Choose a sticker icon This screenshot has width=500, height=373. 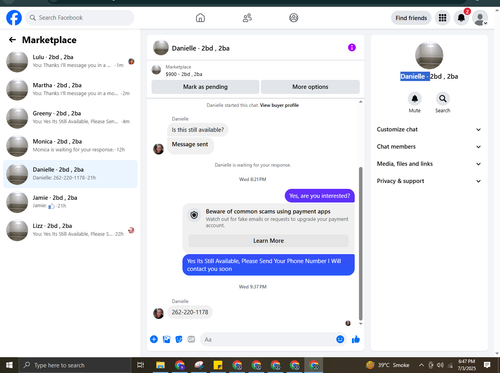[x=179, y=339]
